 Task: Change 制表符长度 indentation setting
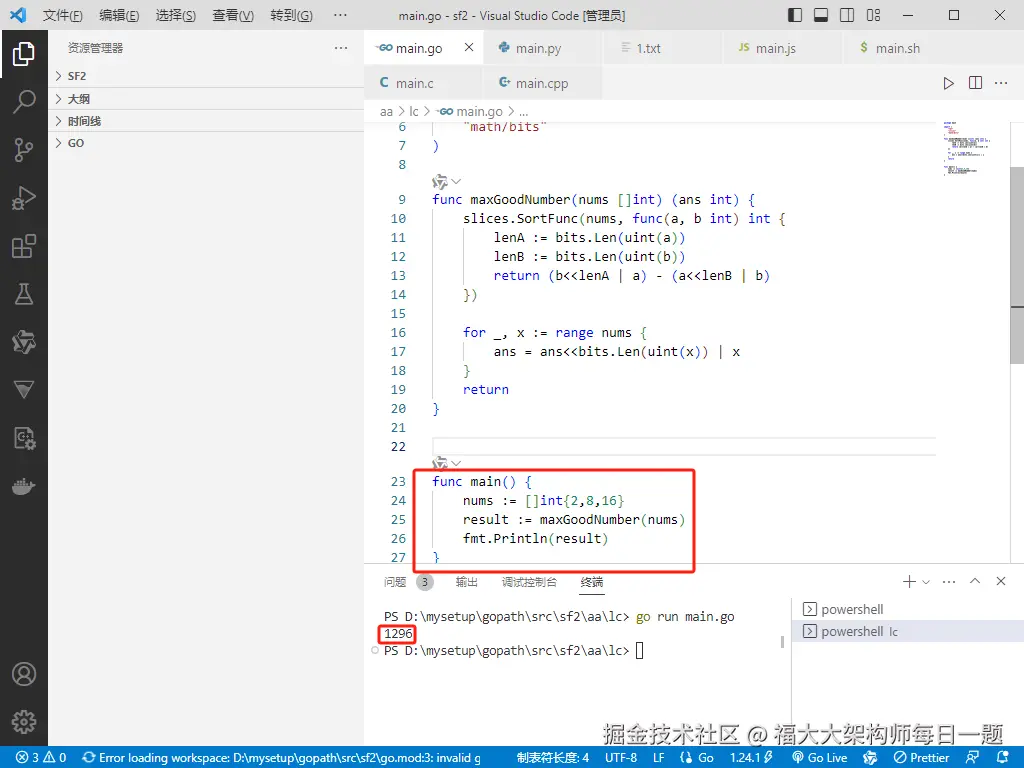tap(552, 757)
